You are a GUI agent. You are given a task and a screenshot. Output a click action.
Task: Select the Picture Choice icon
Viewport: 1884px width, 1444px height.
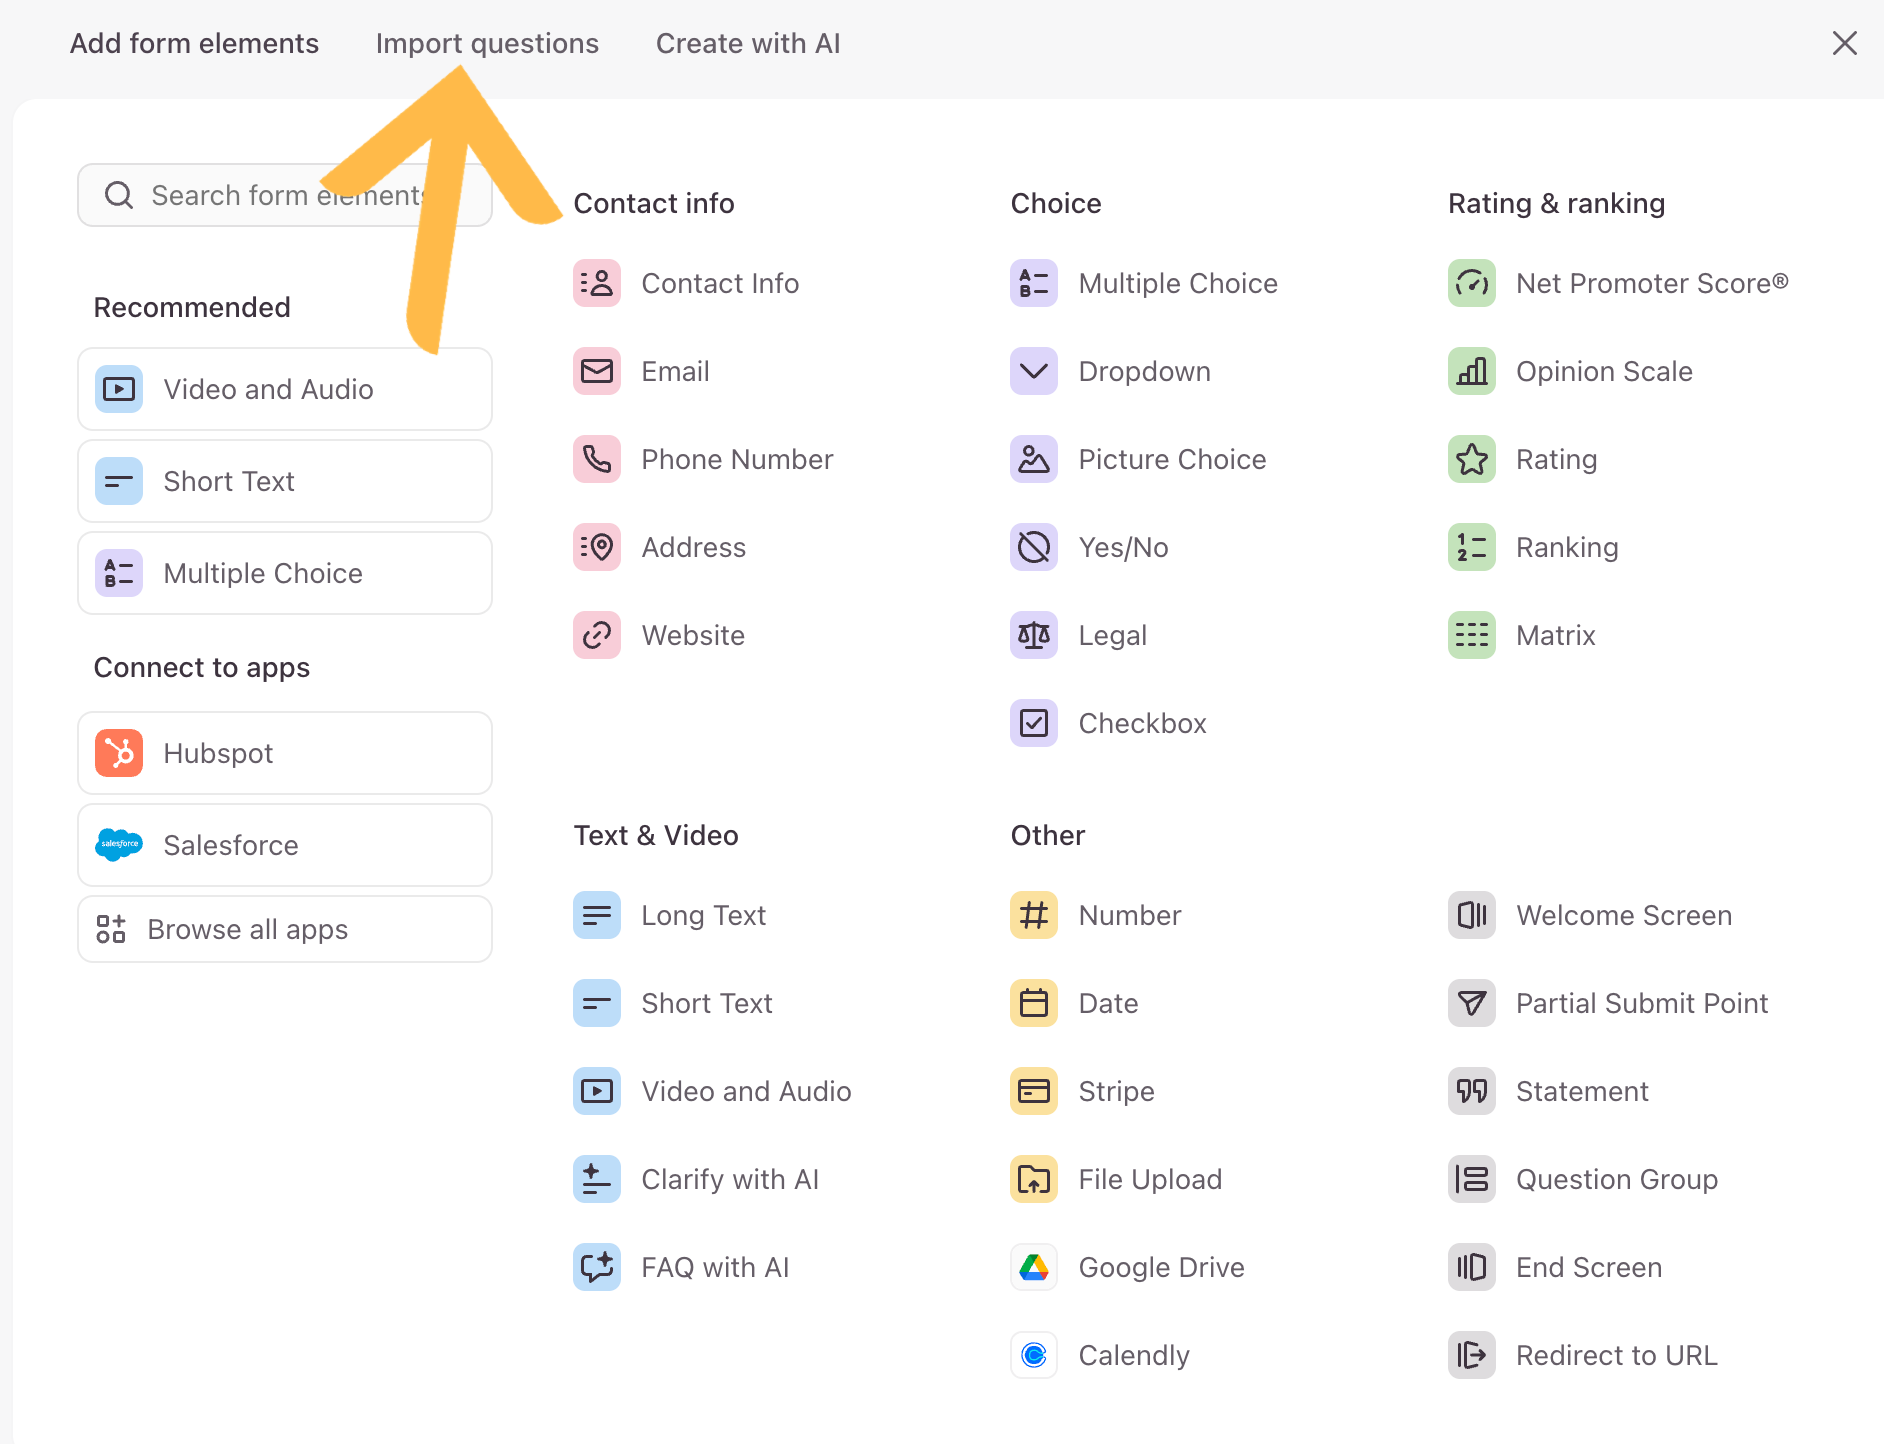tap(1033, 459)
